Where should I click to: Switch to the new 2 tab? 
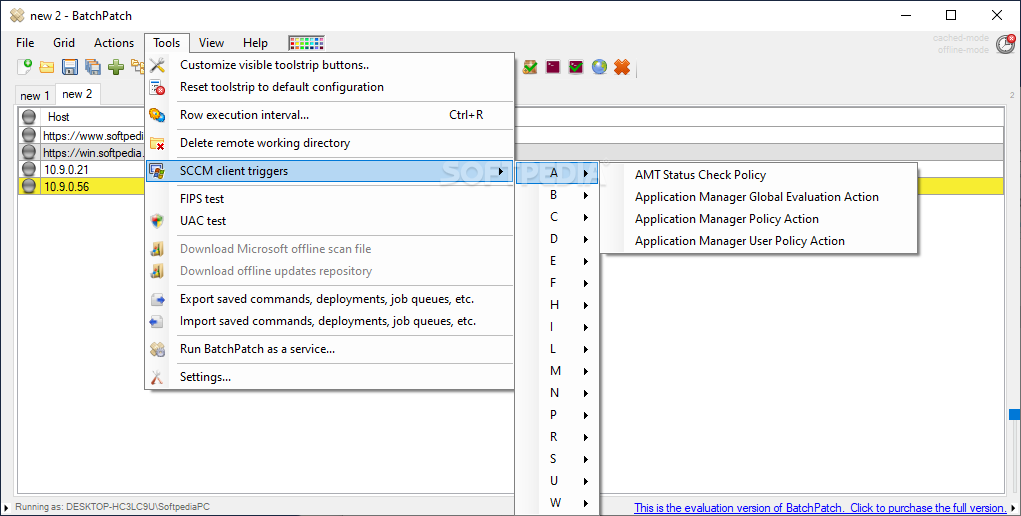(77, 94)
